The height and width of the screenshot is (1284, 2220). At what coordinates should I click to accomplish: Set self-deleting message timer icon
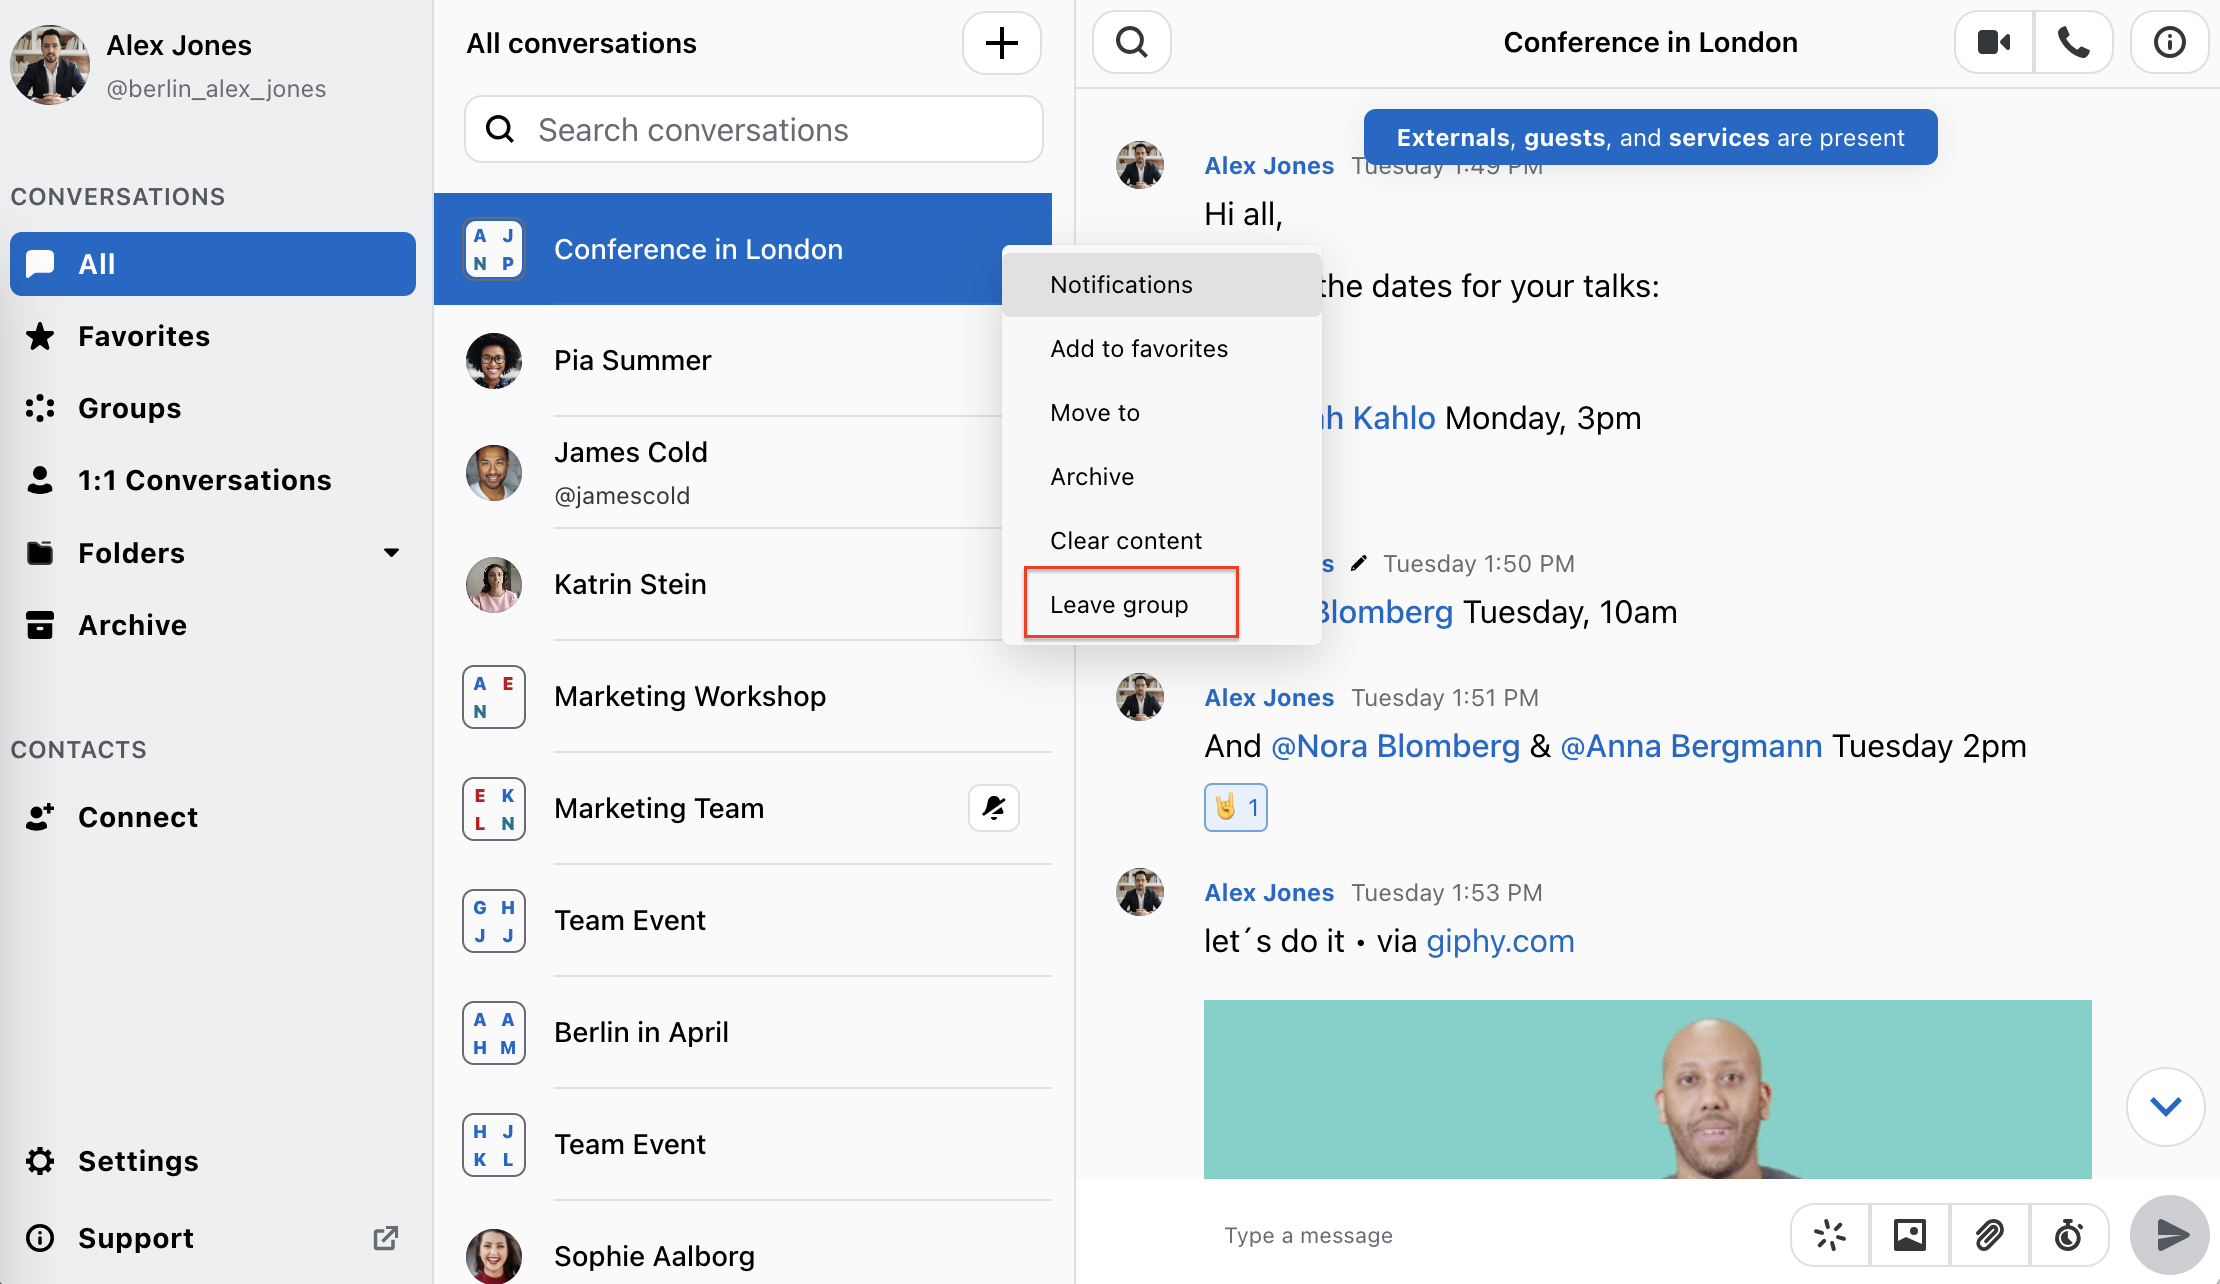pos(2069,1235)
